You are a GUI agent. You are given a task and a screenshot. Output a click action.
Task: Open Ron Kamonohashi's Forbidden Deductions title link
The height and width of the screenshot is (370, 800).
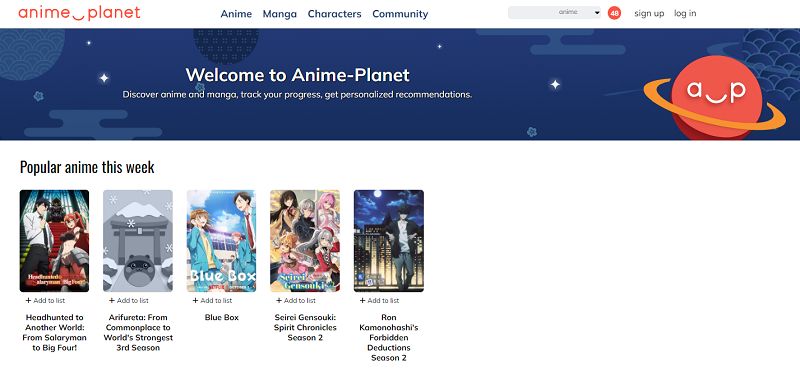[389, 338]
